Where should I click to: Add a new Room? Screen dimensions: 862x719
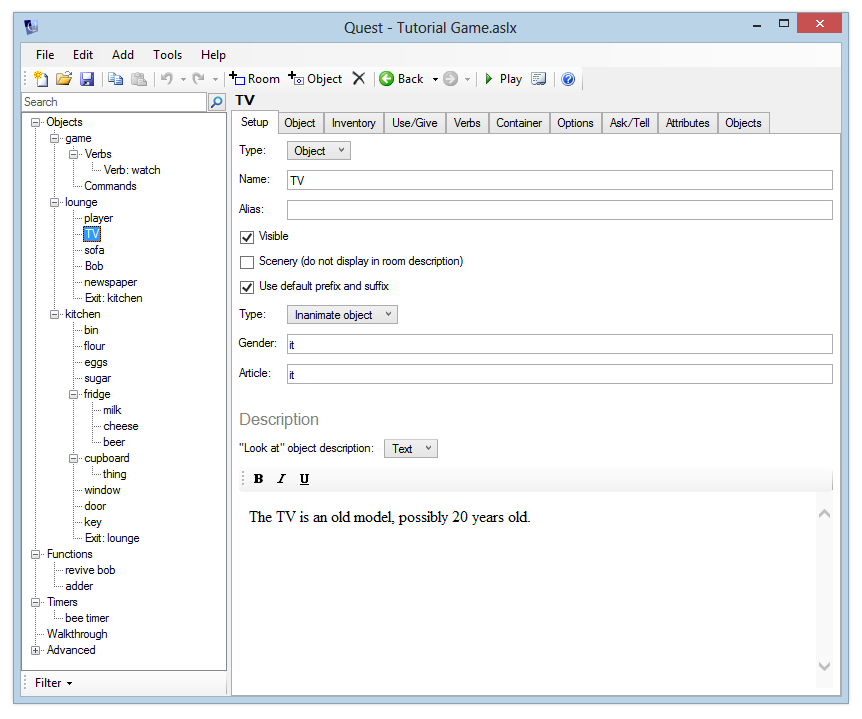point(255,79)
